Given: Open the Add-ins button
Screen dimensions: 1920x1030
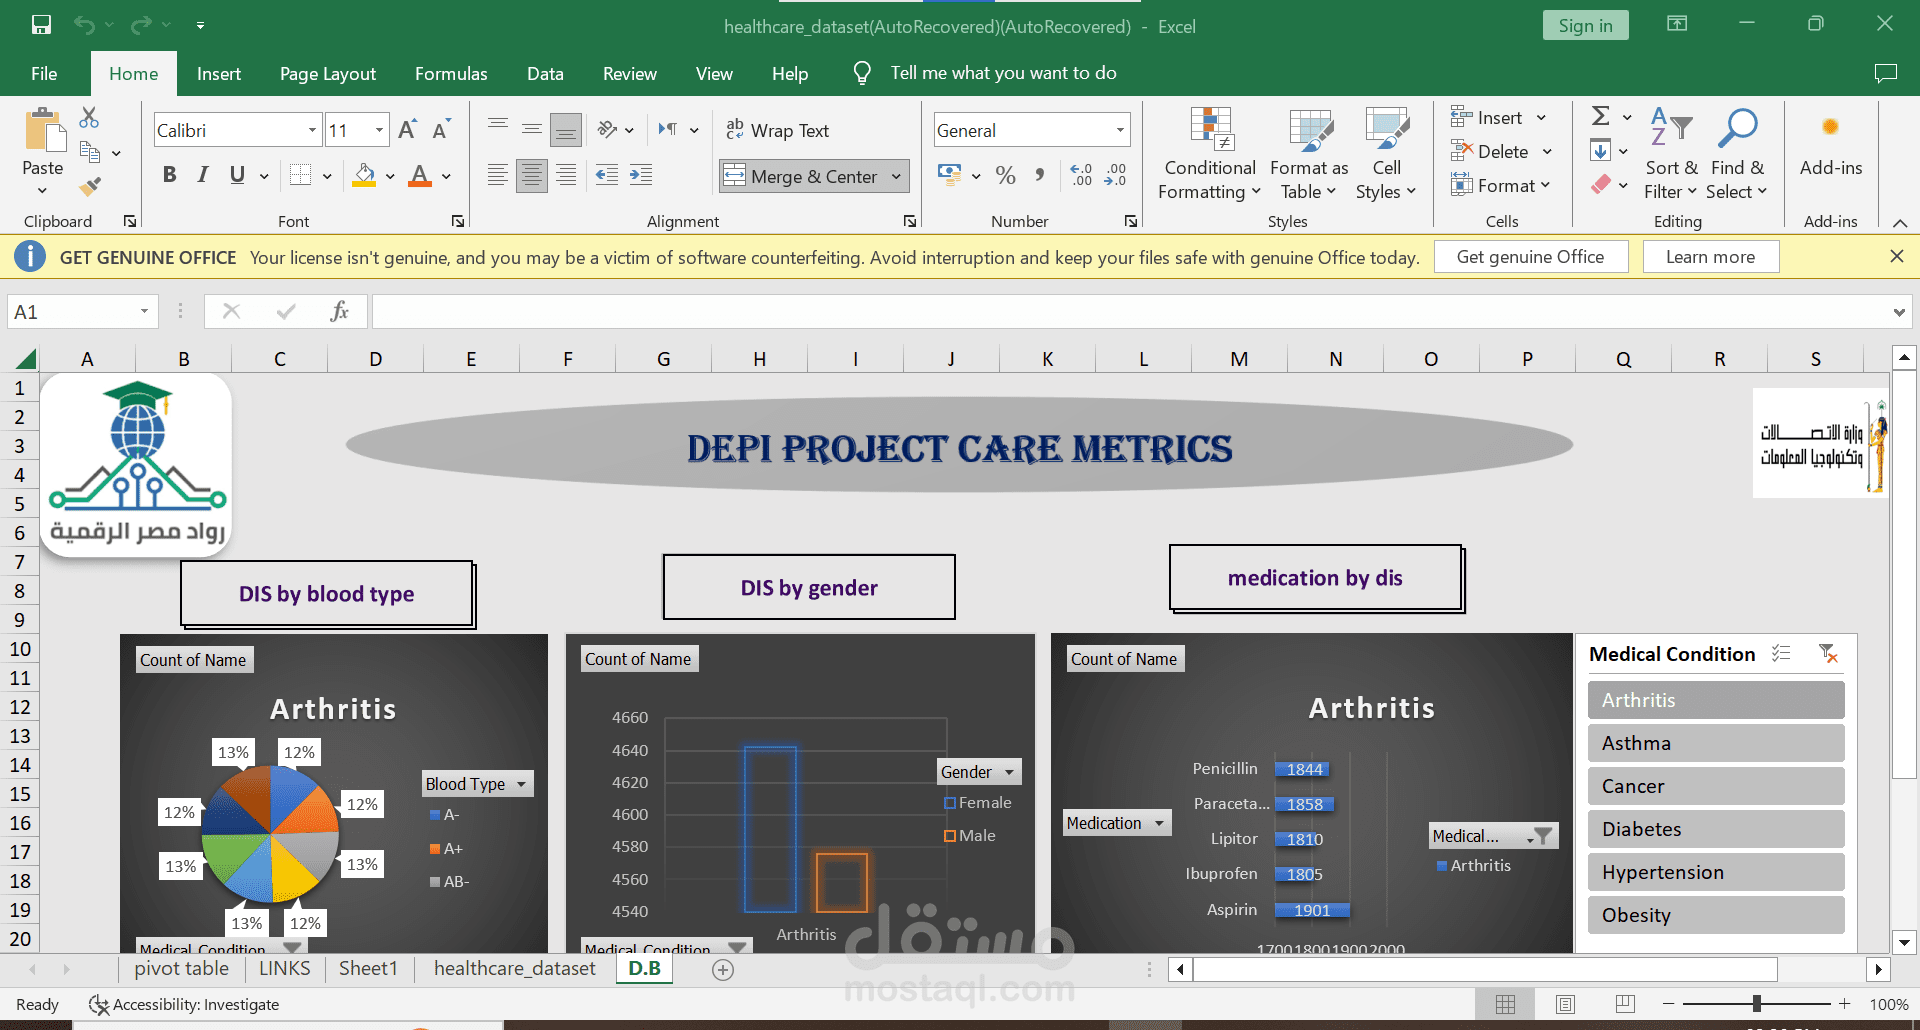Looking at the screenshot, I should (x=1831, y=144).
